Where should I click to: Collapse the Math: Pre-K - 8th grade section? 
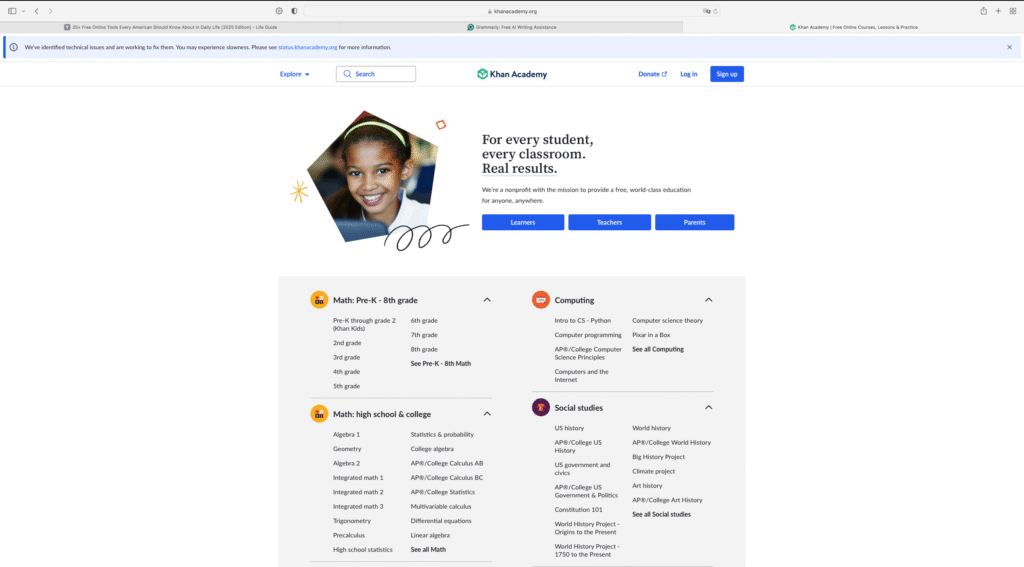coord(487,300)
